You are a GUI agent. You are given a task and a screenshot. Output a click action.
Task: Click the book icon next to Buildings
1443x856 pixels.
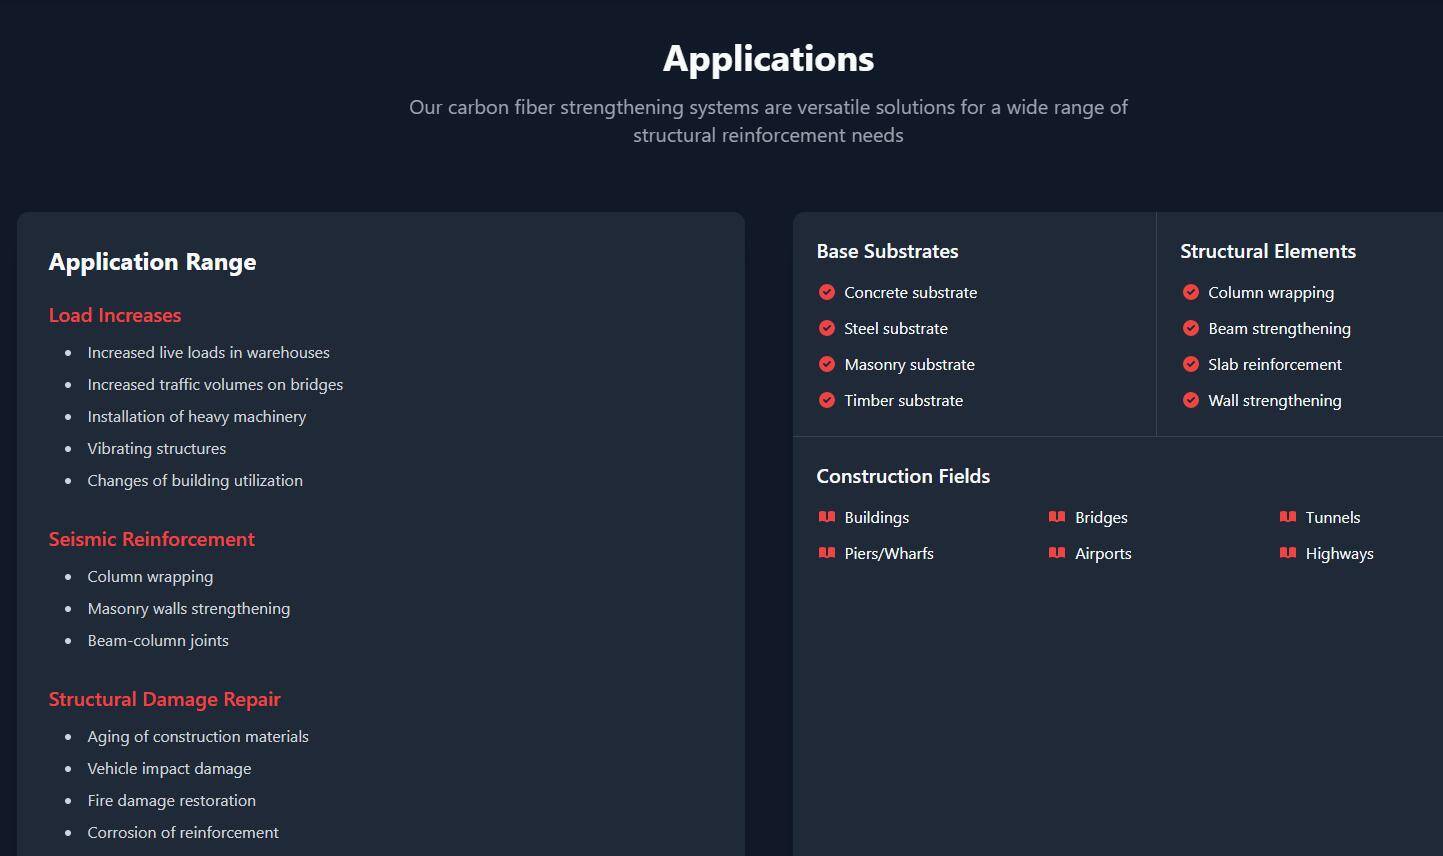coord(826,517)
